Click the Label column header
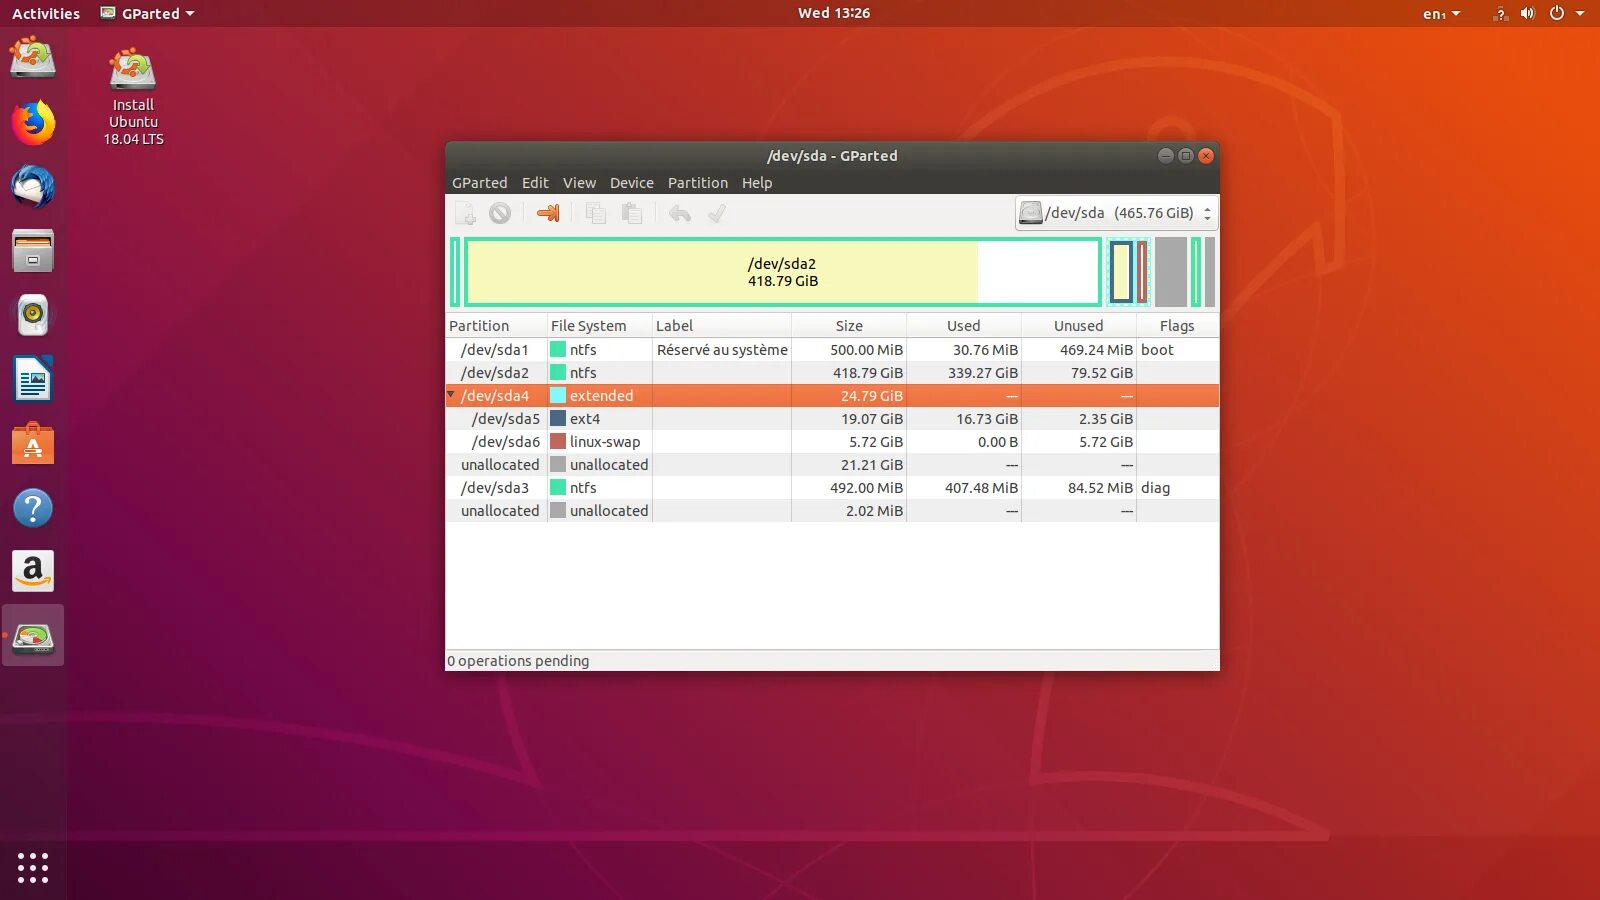The image size is (1600, 900). click(722, 326)
